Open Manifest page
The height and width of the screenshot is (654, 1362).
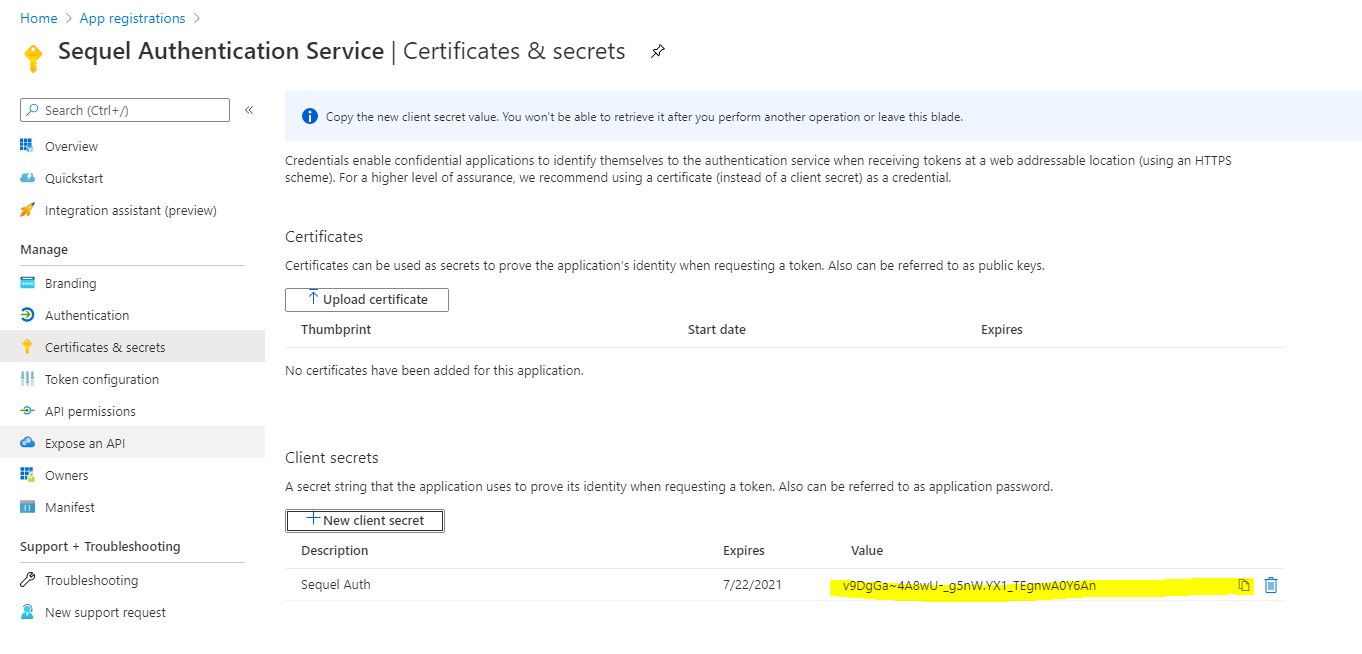[70, 507]
